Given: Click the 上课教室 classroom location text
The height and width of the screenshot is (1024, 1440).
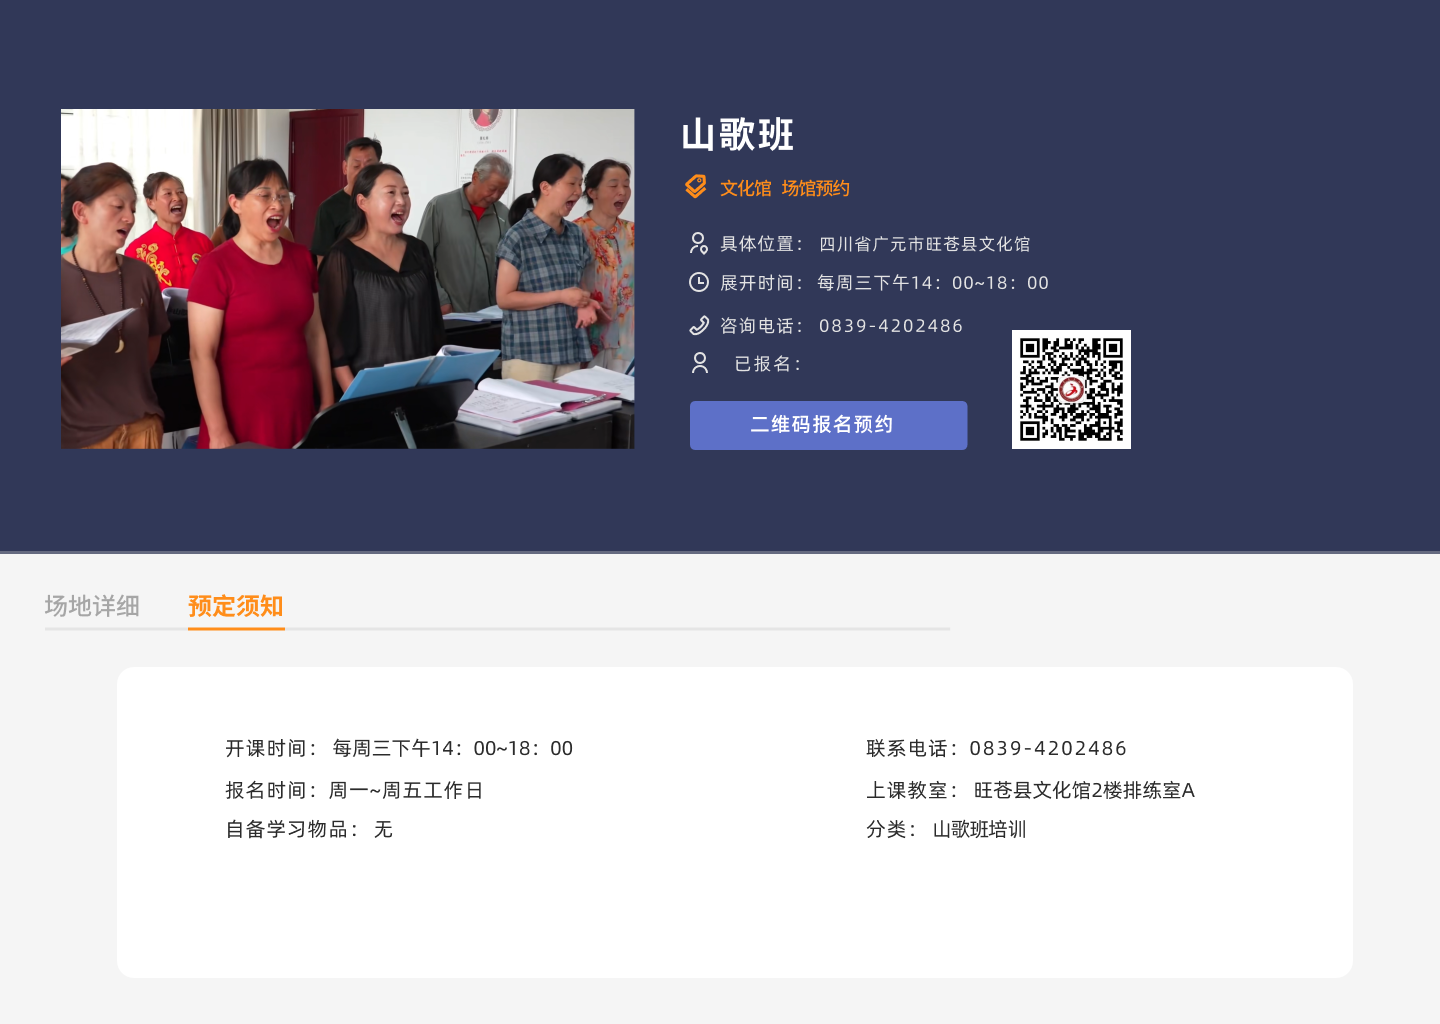Looking at the screenshot, I should pyautogui.click(x=1084, y=790).
